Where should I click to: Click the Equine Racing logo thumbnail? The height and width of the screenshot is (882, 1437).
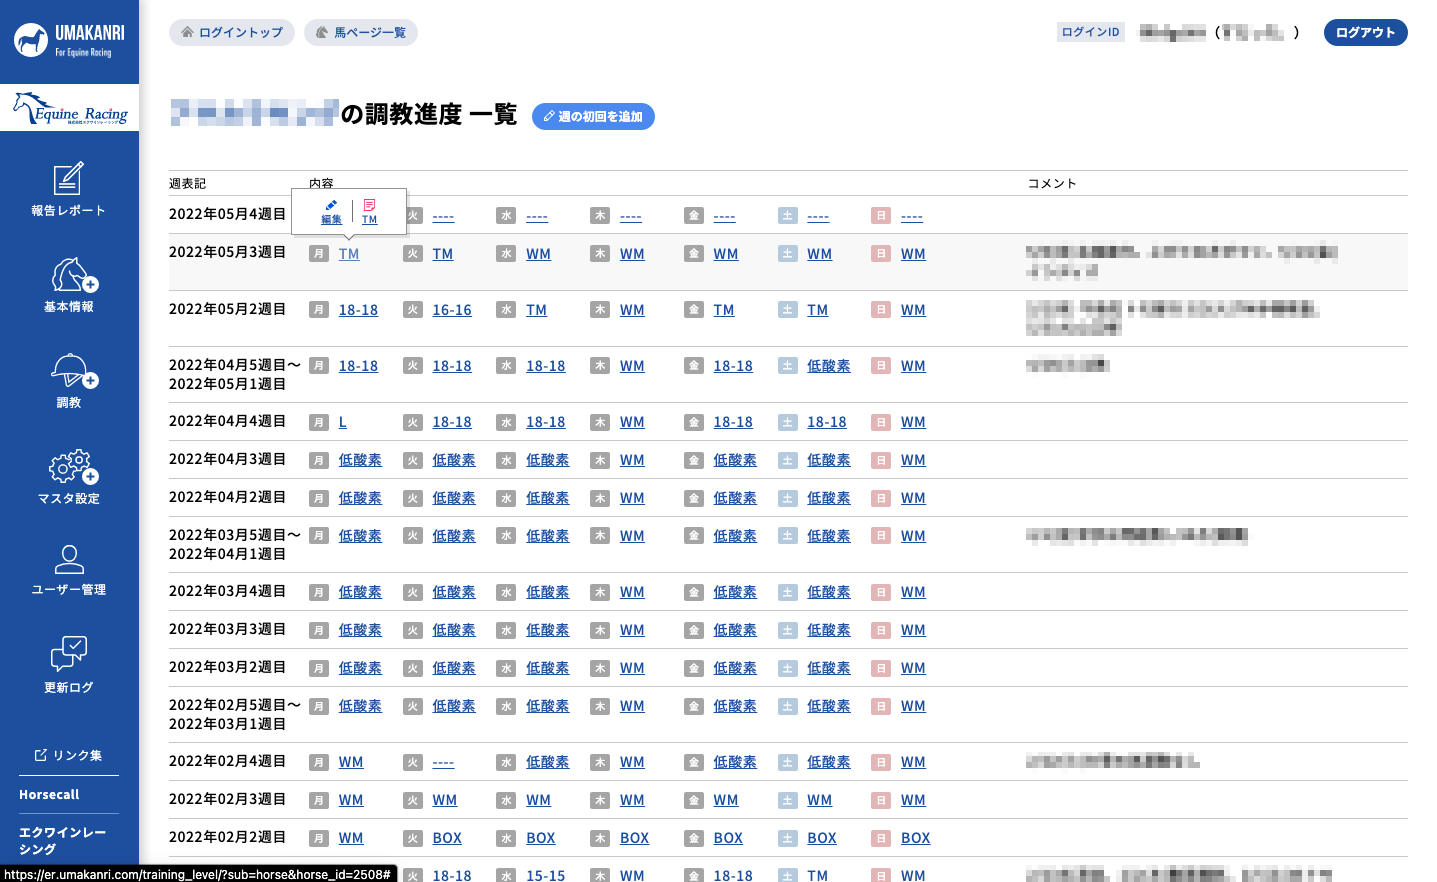tap(70, 109)
